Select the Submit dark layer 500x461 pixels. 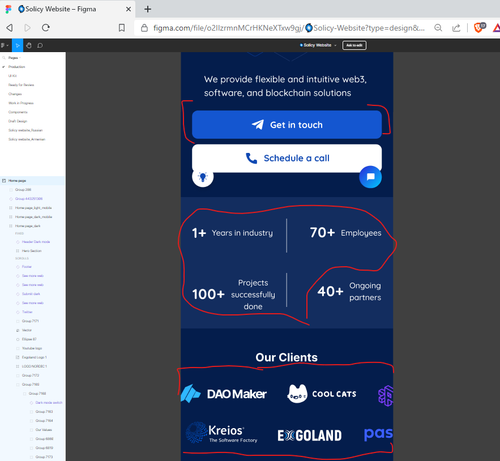click(31, 294)
